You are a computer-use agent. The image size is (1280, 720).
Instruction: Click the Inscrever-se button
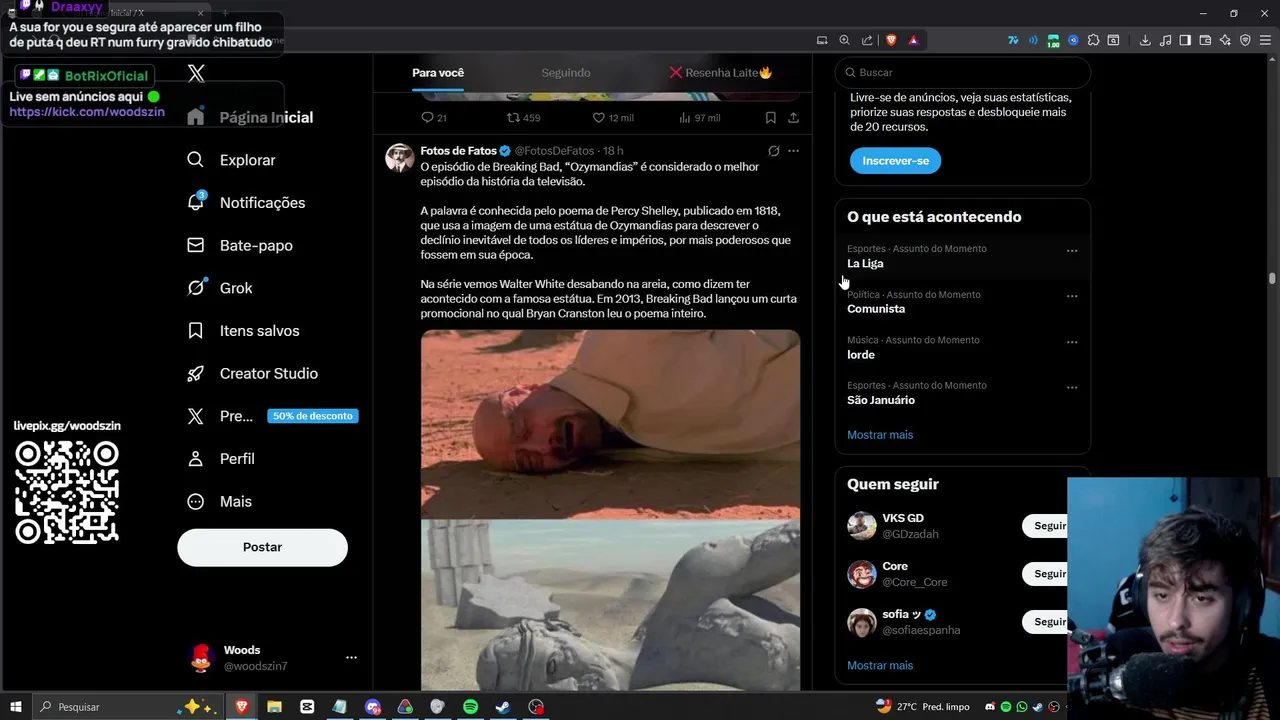(895, 160)
